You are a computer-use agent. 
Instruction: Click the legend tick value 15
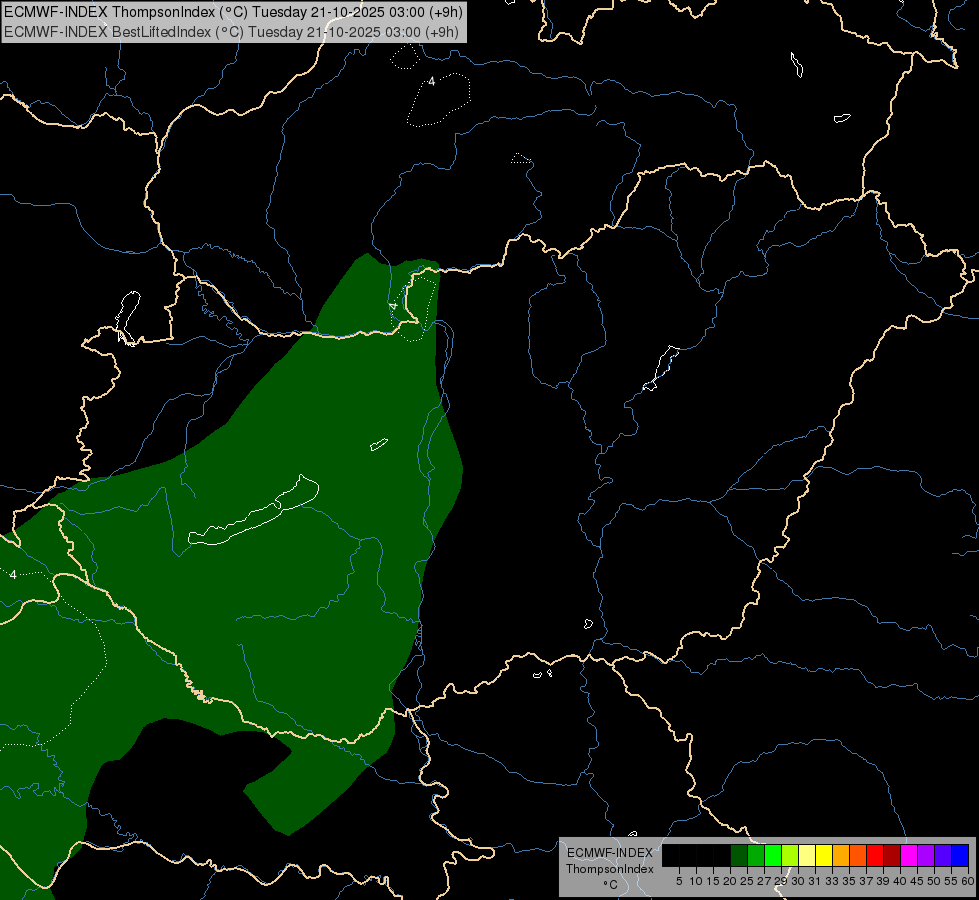point(713,881)
